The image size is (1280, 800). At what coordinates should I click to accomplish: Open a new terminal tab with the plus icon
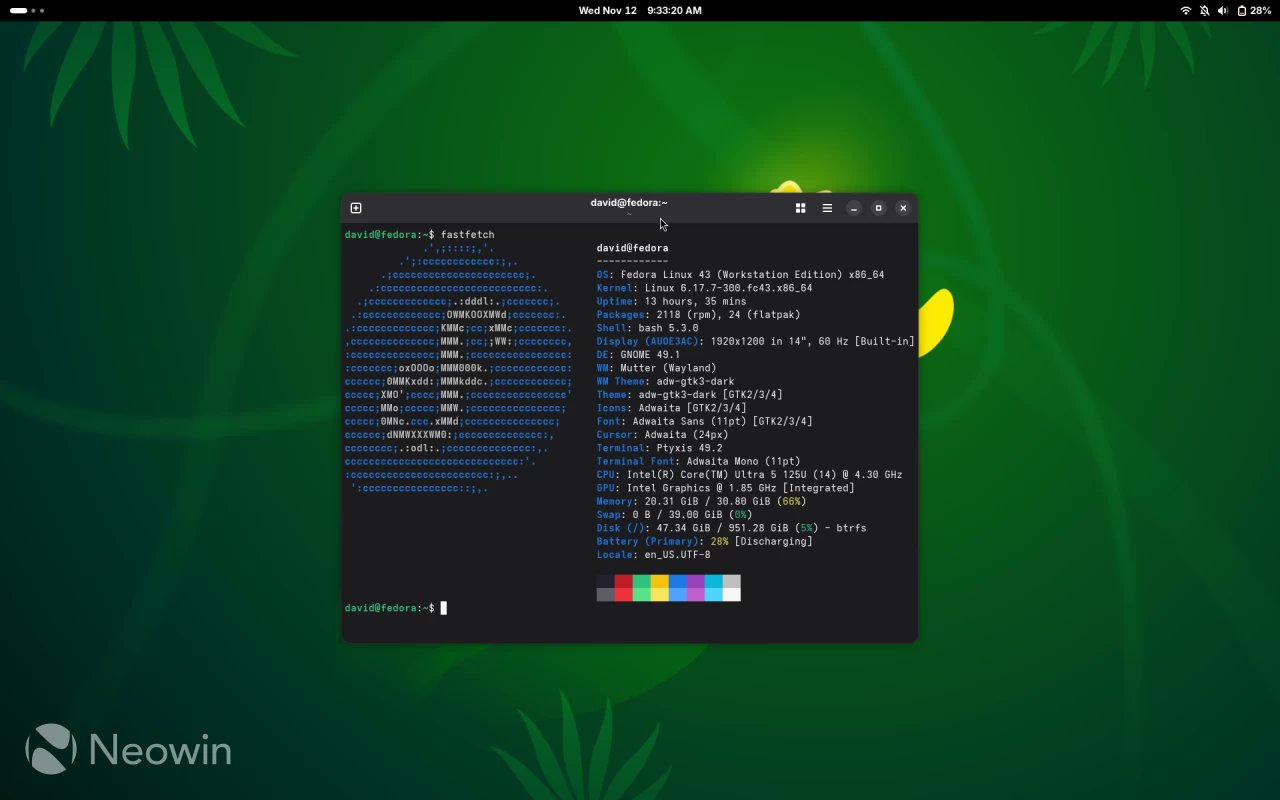click(x=356, y=208)
